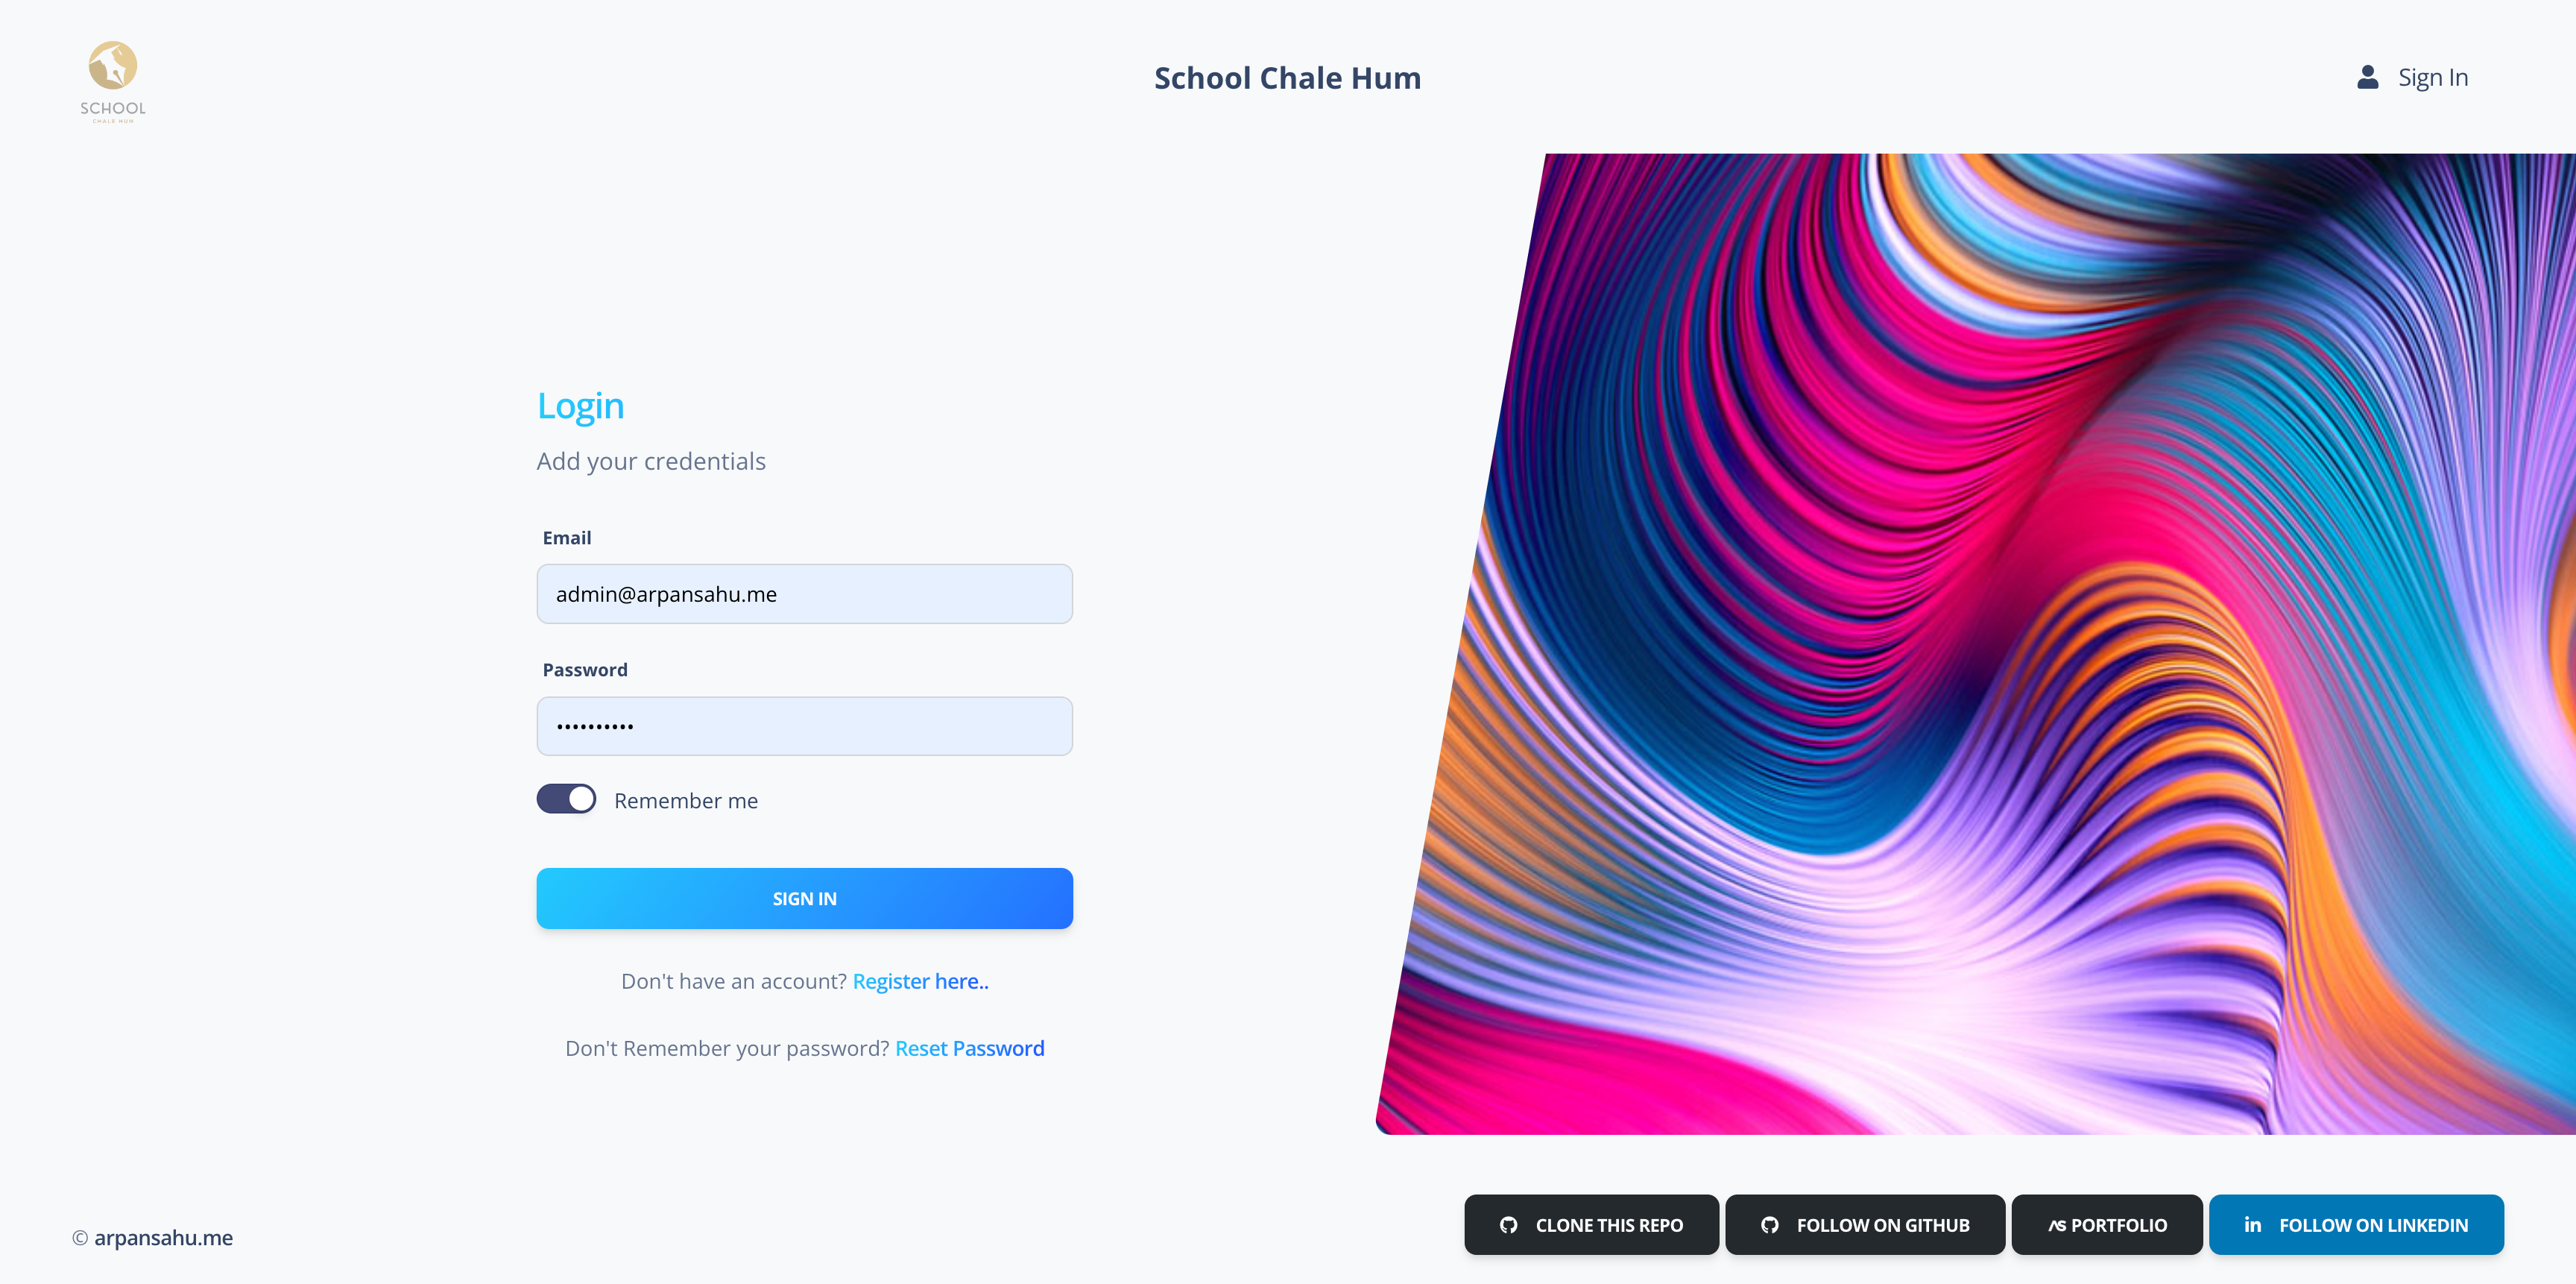The image size is (2576, 1284).
Task: Click the Remember me label text
Action: 686,801
